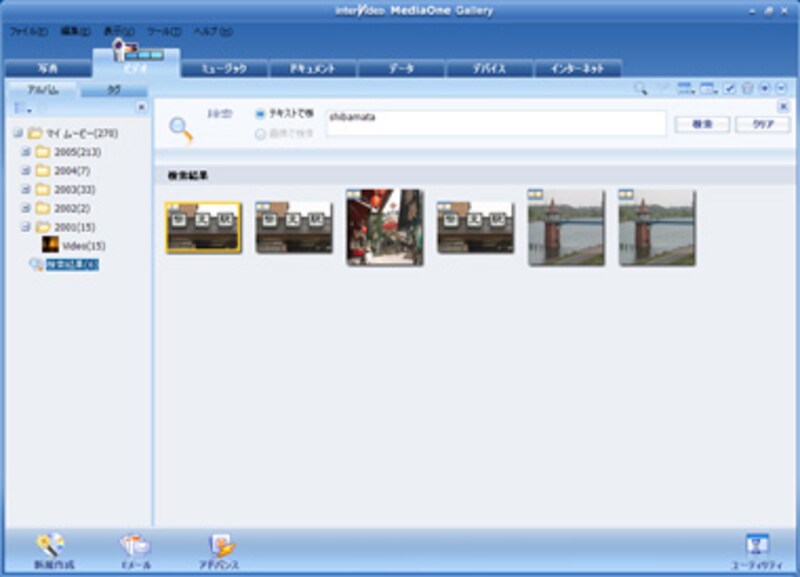Click the zoom-out round toolbar icon
800x577 pixels.
click(782, 89)
